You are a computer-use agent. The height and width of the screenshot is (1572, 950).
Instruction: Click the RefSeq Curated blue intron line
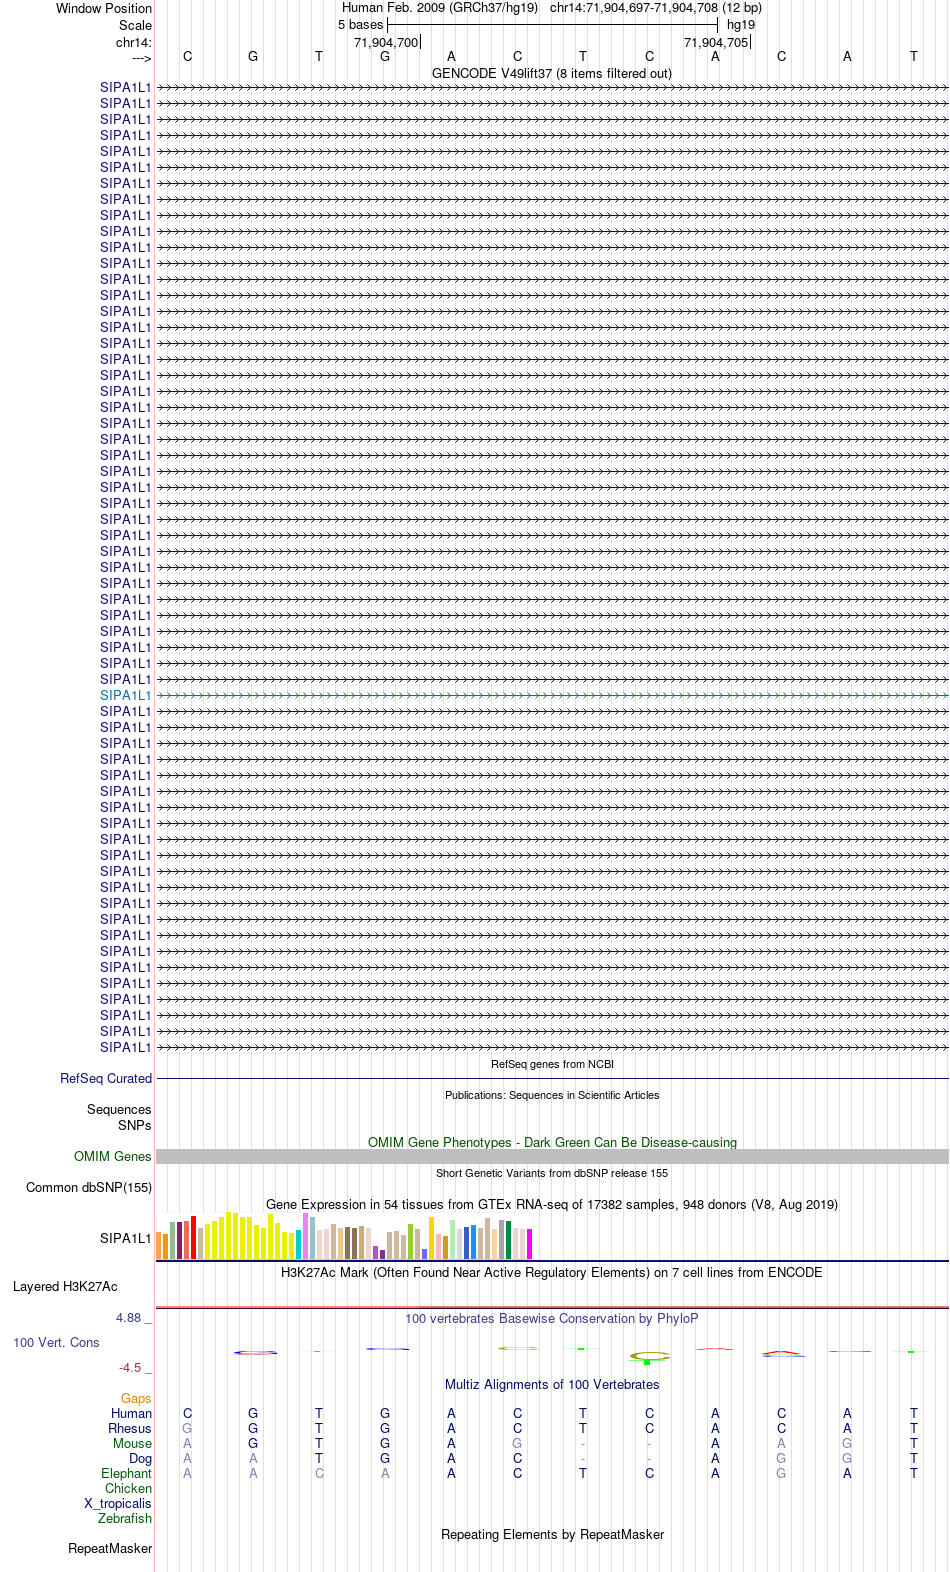pyautogui.click(x=552, y=1078)
